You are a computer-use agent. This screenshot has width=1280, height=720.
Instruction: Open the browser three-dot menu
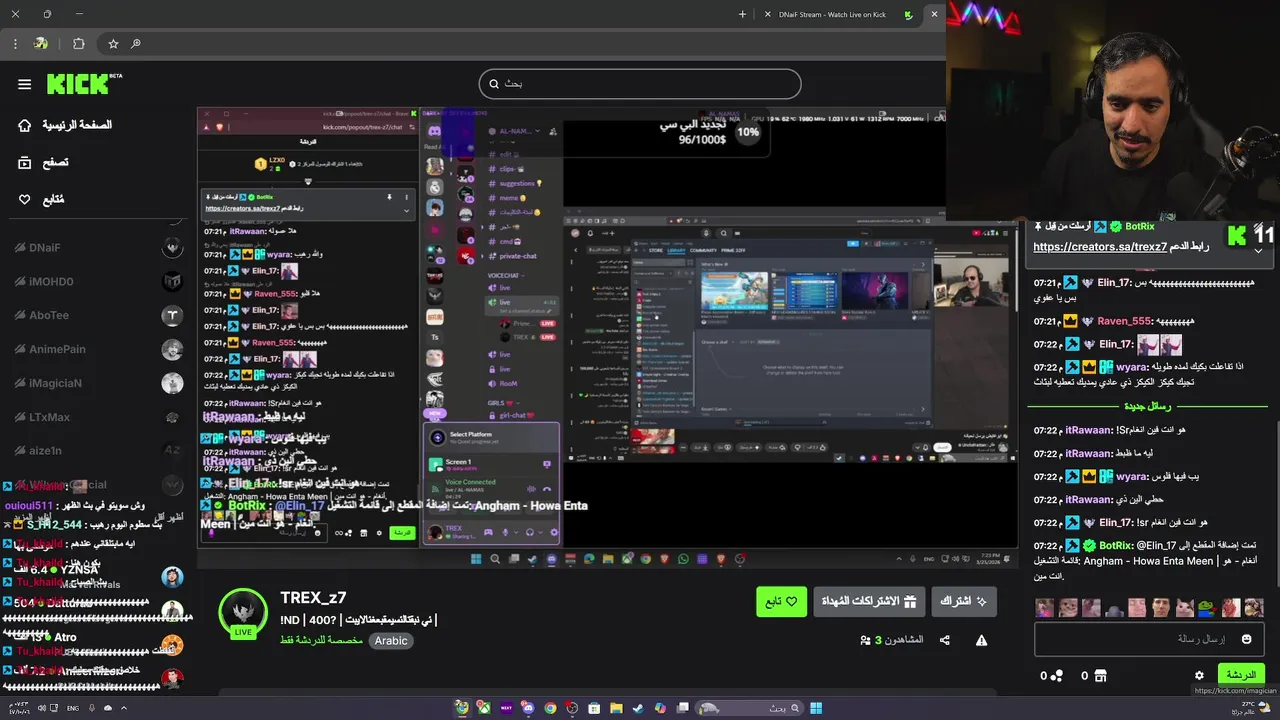coord(15,43)
